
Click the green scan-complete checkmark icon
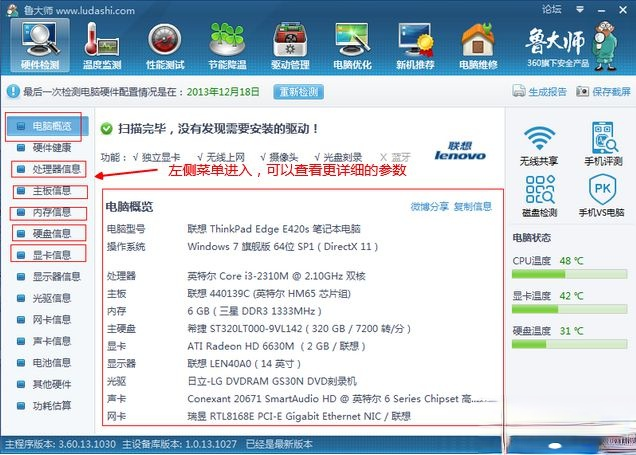point(106,129)
